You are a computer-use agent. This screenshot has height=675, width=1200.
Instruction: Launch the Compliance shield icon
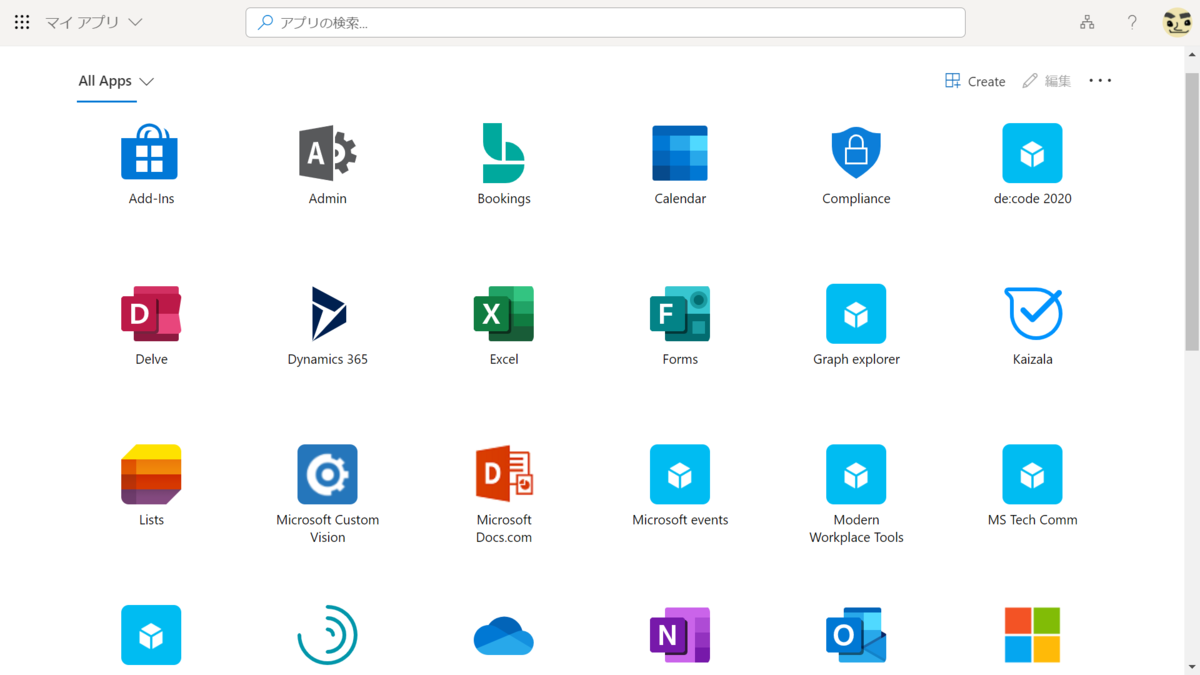tap(856, 152)
